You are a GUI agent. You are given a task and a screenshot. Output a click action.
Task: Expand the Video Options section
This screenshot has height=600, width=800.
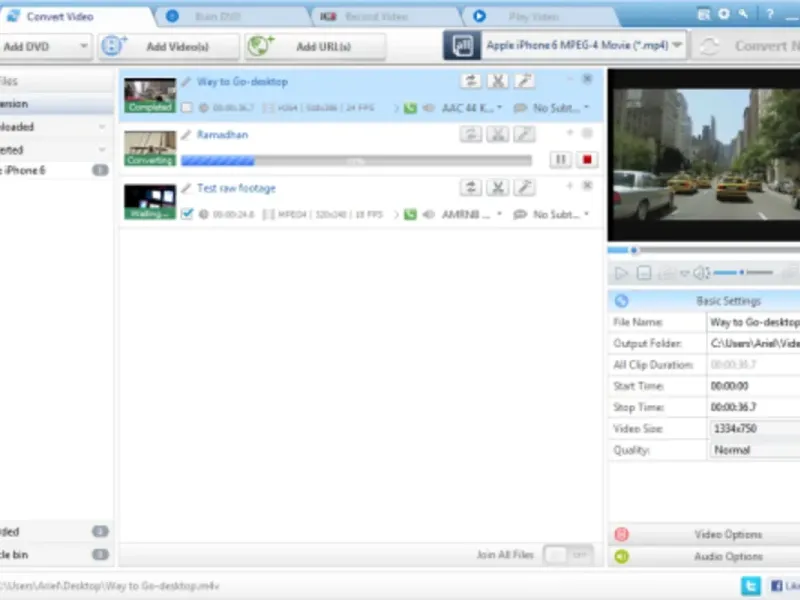click(705, 534)
